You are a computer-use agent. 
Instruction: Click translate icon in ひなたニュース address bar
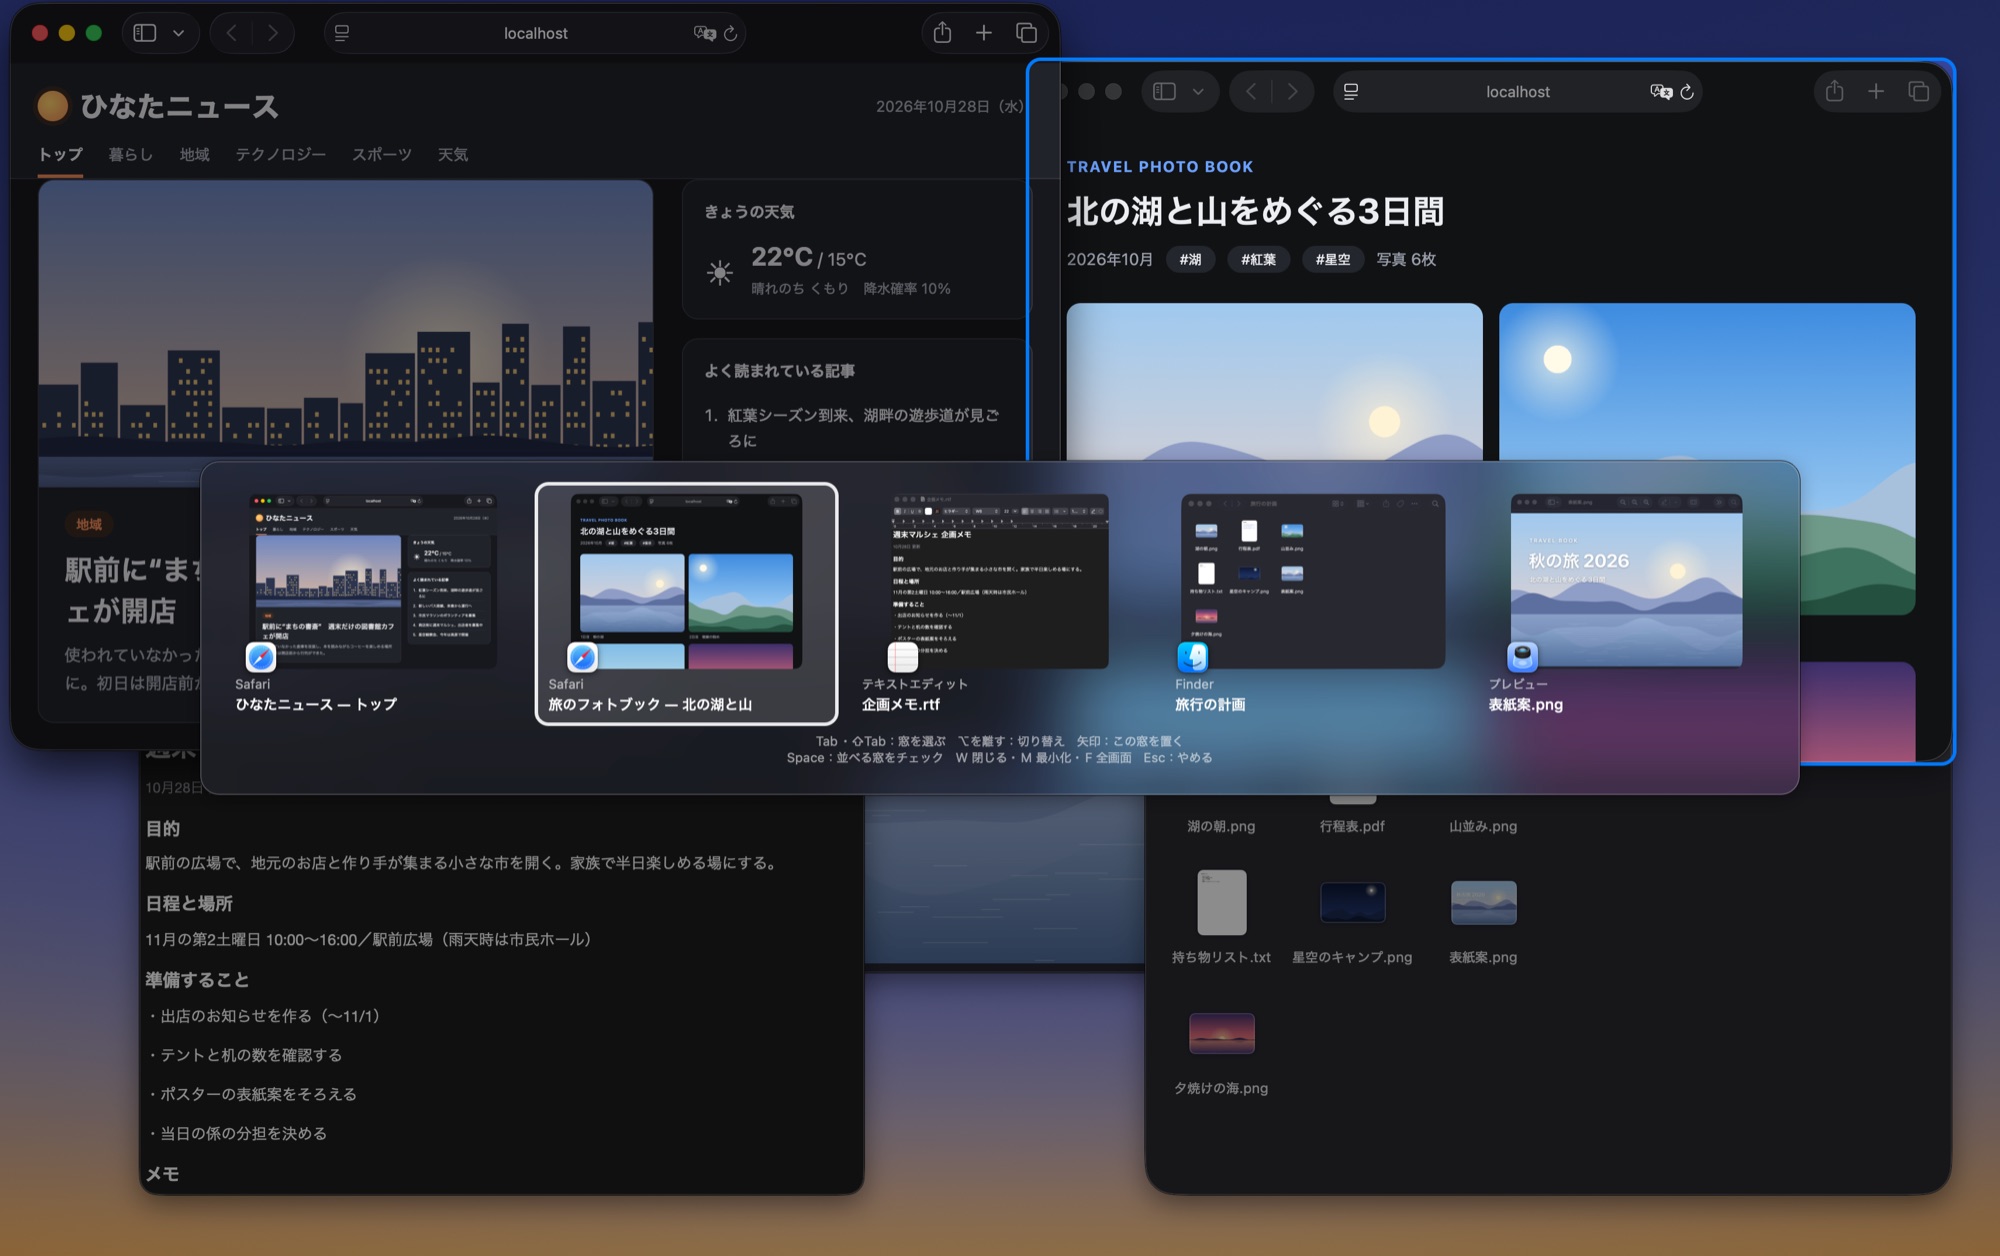tap(704, 33)
